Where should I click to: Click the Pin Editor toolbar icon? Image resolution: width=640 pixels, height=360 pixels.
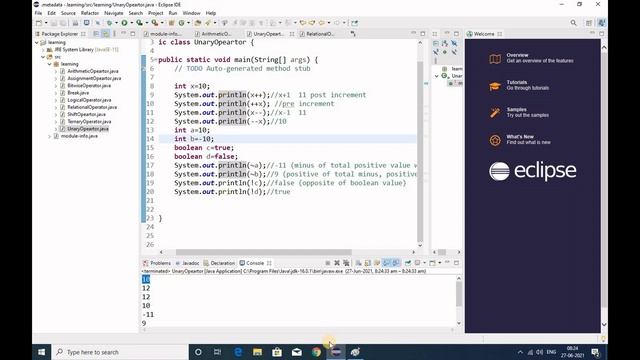click(354, 23)
